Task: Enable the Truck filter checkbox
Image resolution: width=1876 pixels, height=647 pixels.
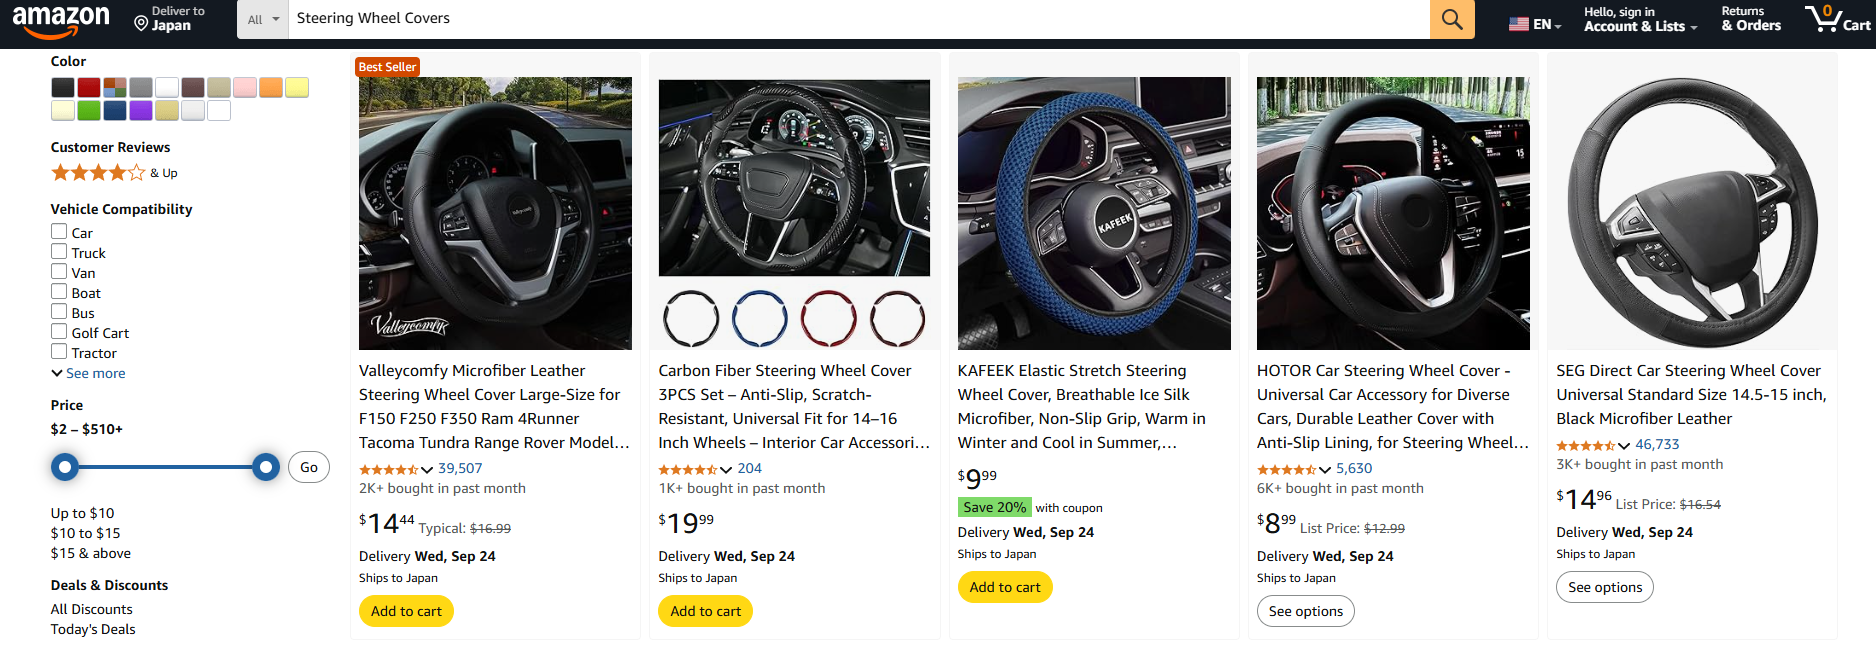Action: (59, 251)
